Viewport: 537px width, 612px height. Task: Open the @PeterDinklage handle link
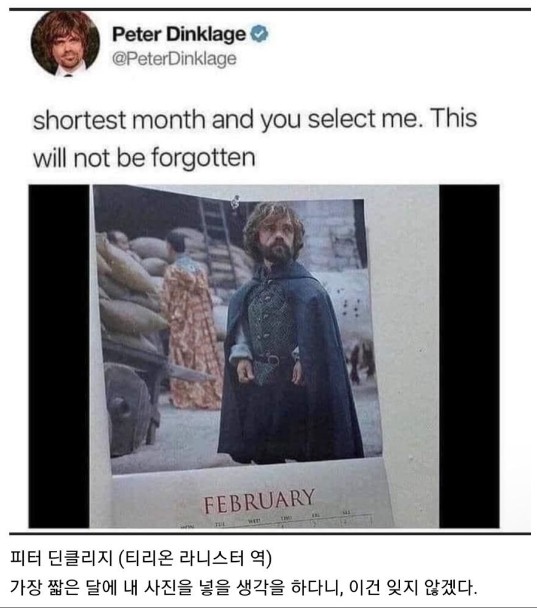pyautogui.click(x=174, y=59)
